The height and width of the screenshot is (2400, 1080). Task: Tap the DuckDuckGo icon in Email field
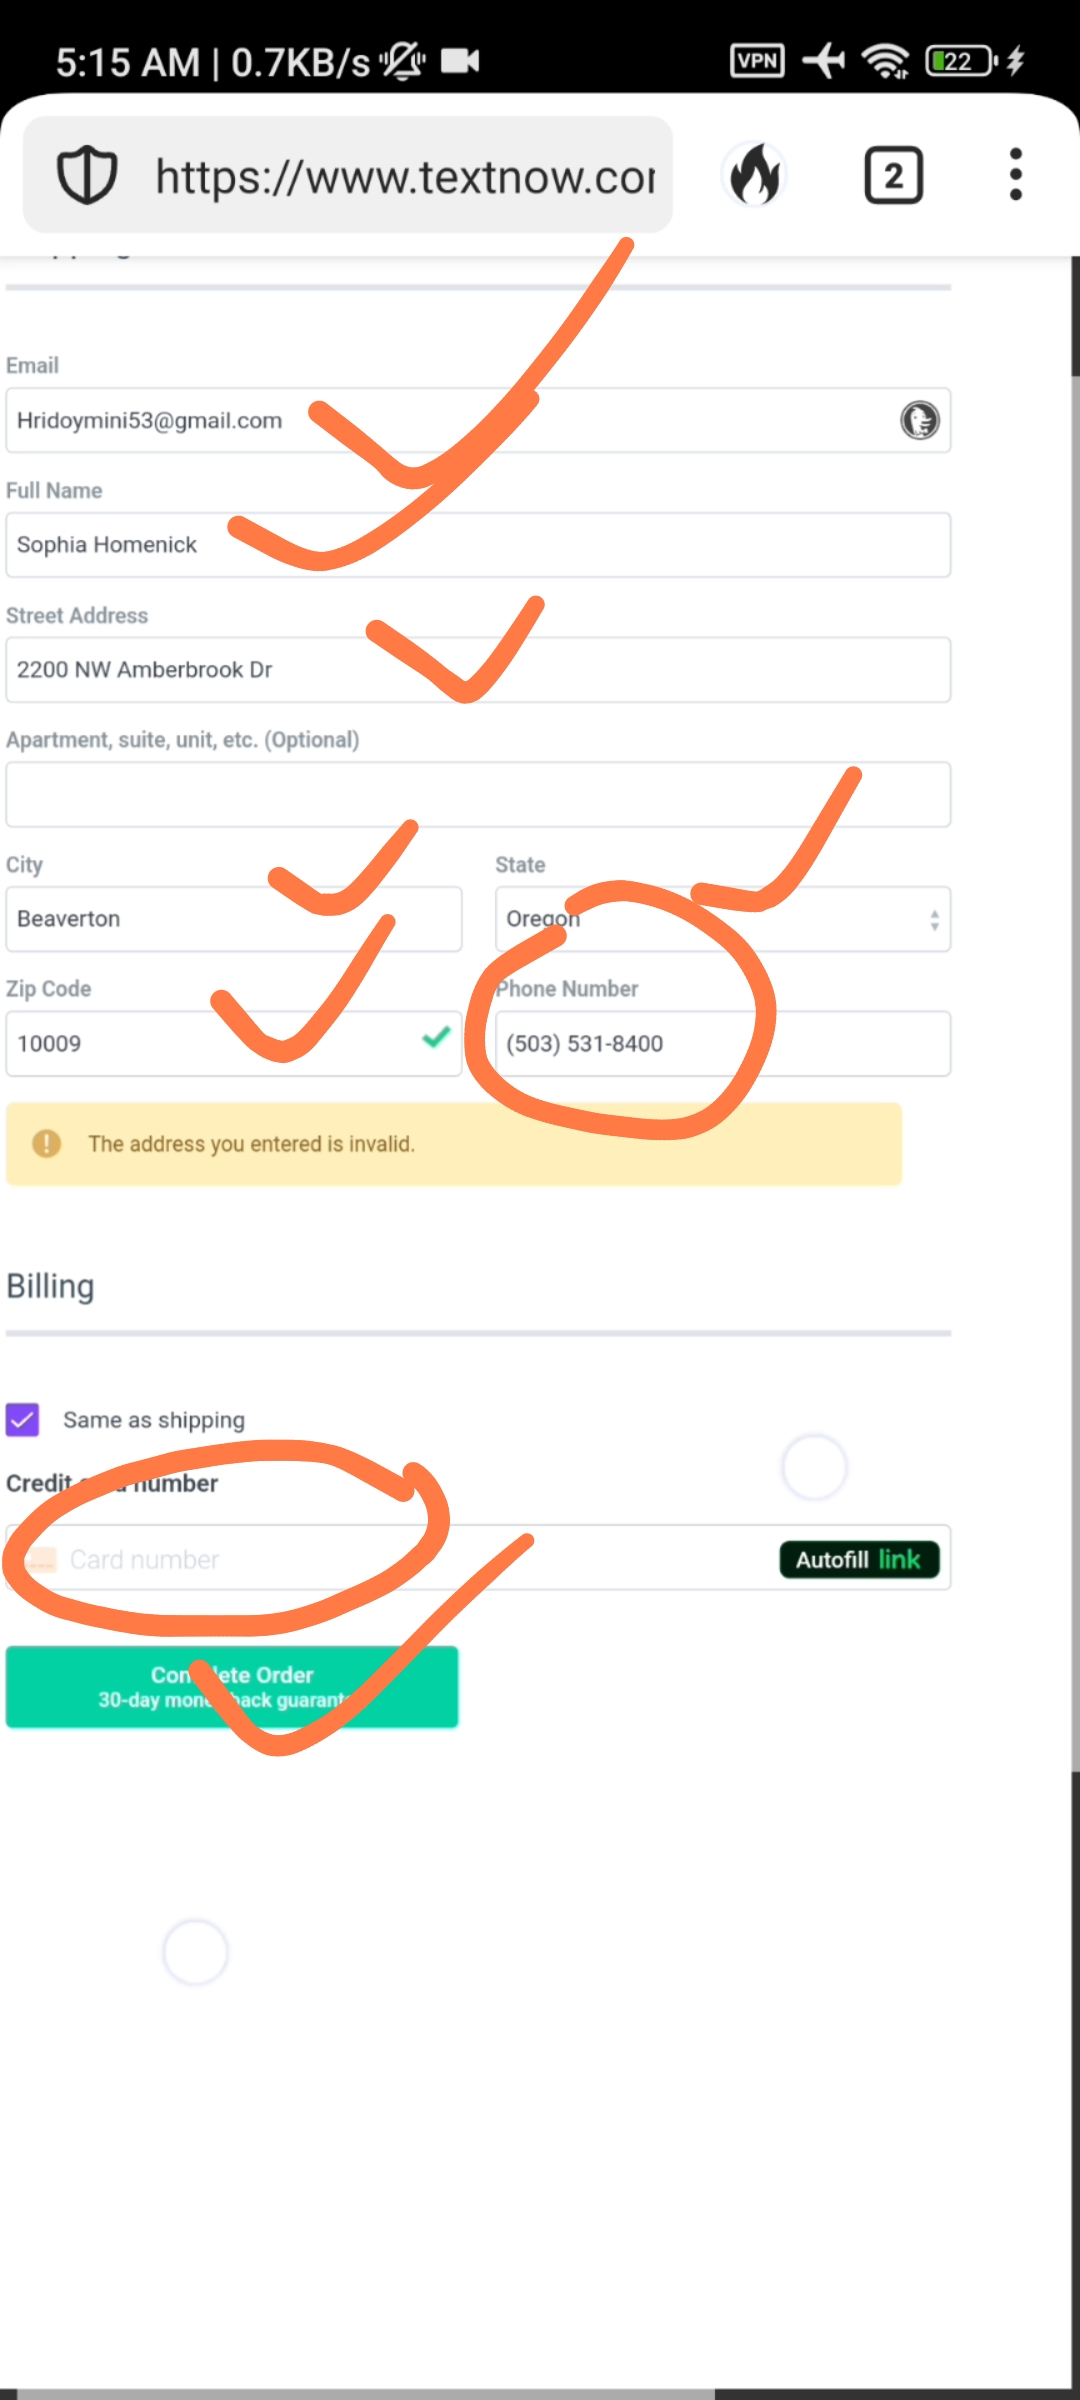coord(919,420)
